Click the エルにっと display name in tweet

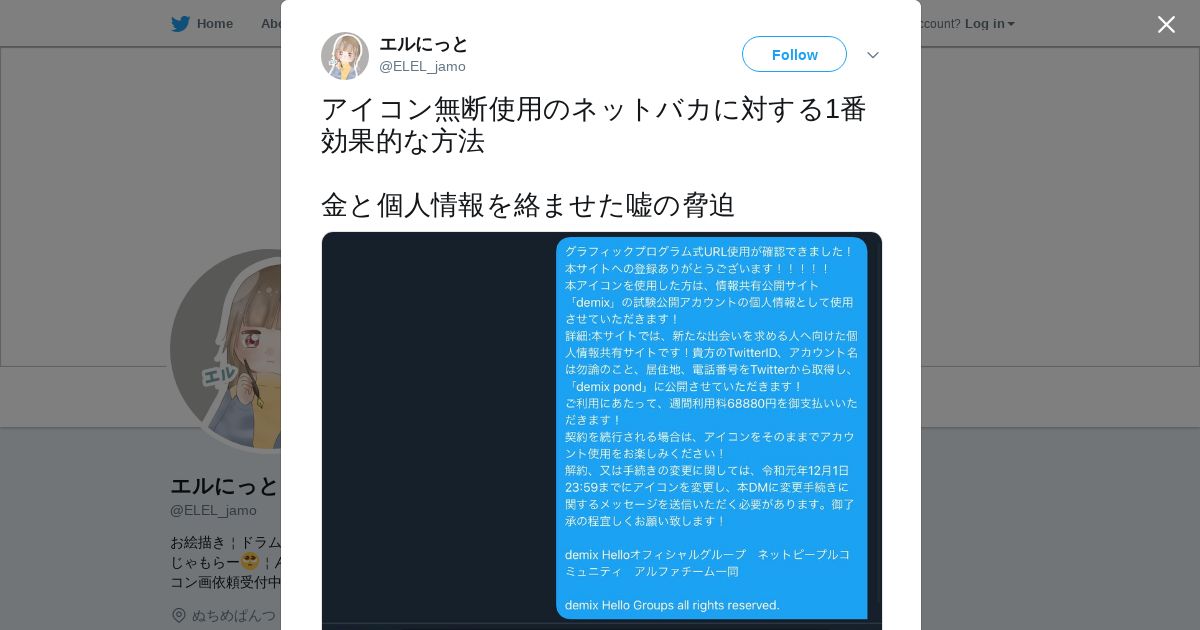point(424,44)
